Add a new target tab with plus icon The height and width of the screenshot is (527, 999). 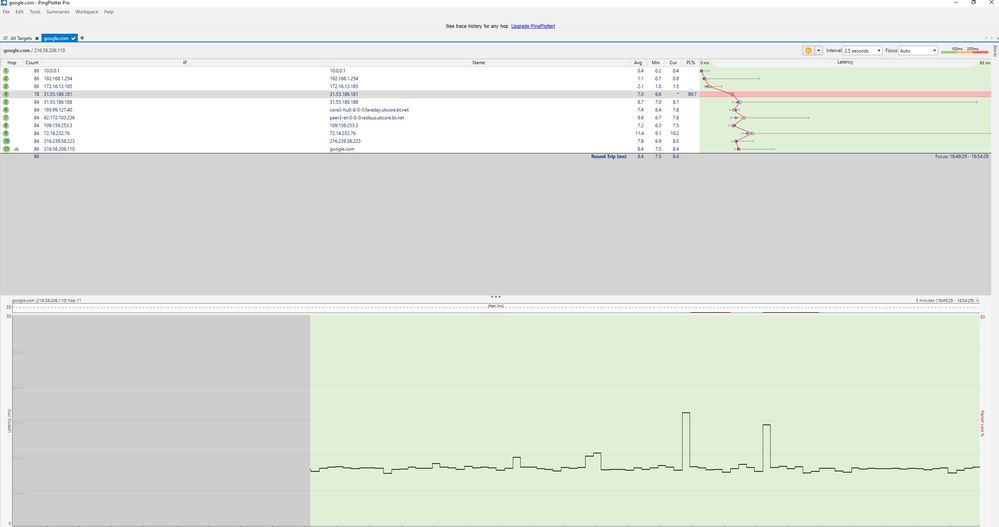[82, 37]
